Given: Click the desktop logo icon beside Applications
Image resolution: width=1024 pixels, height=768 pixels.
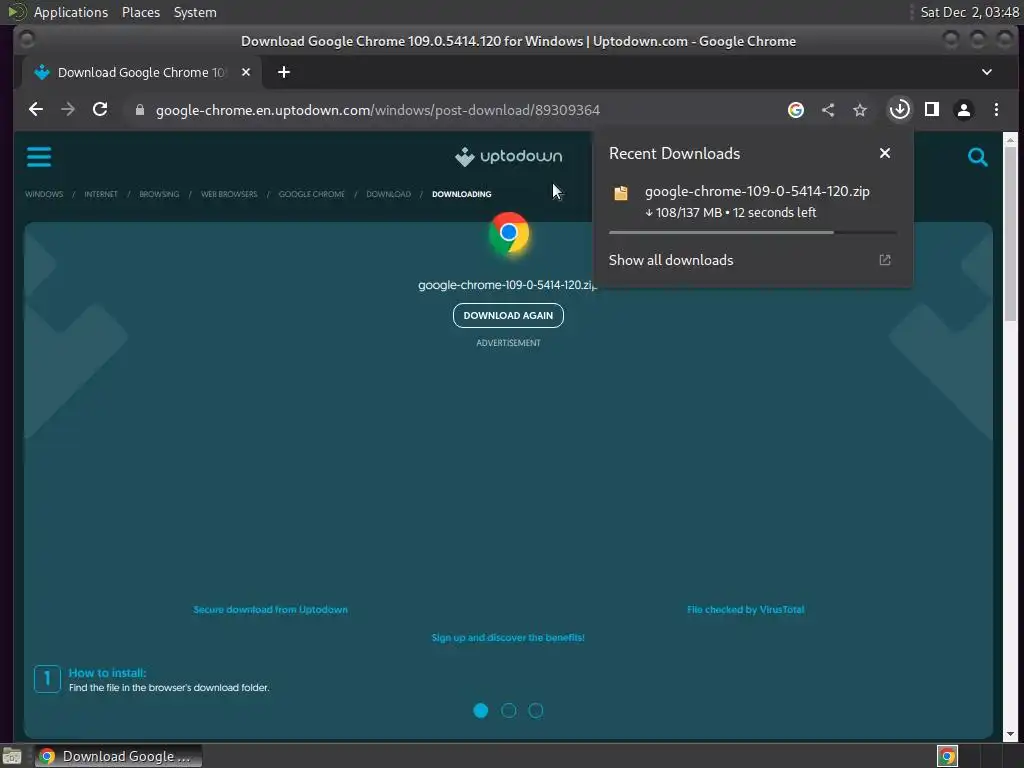Looking at the screenshot, I should (x=16, y=12).
